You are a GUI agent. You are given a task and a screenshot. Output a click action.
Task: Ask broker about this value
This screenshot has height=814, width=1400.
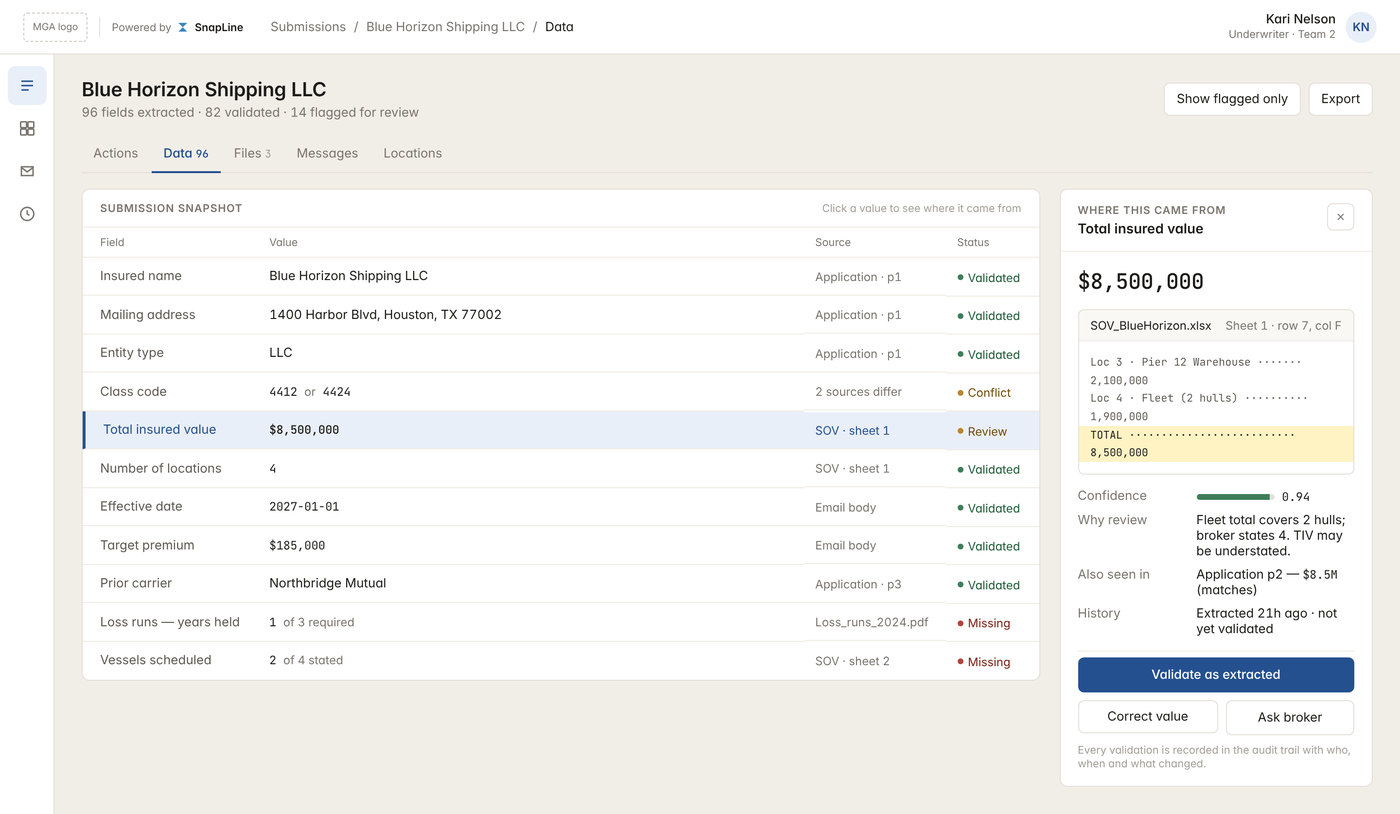[1290, 717]
